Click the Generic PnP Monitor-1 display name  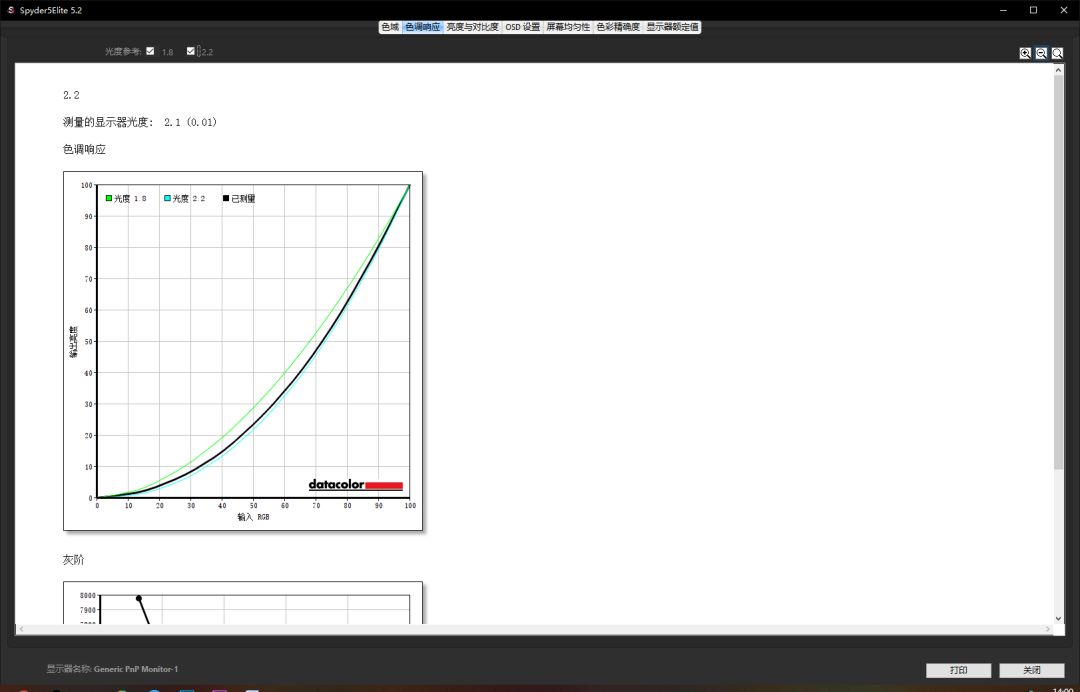(136, 669)
